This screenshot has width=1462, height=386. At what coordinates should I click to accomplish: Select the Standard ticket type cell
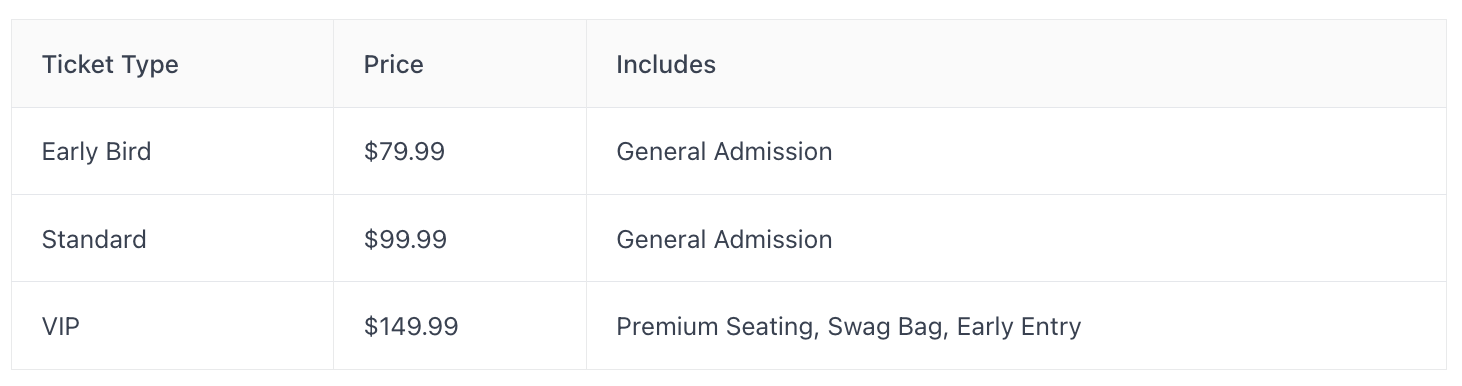pos(172,239)
